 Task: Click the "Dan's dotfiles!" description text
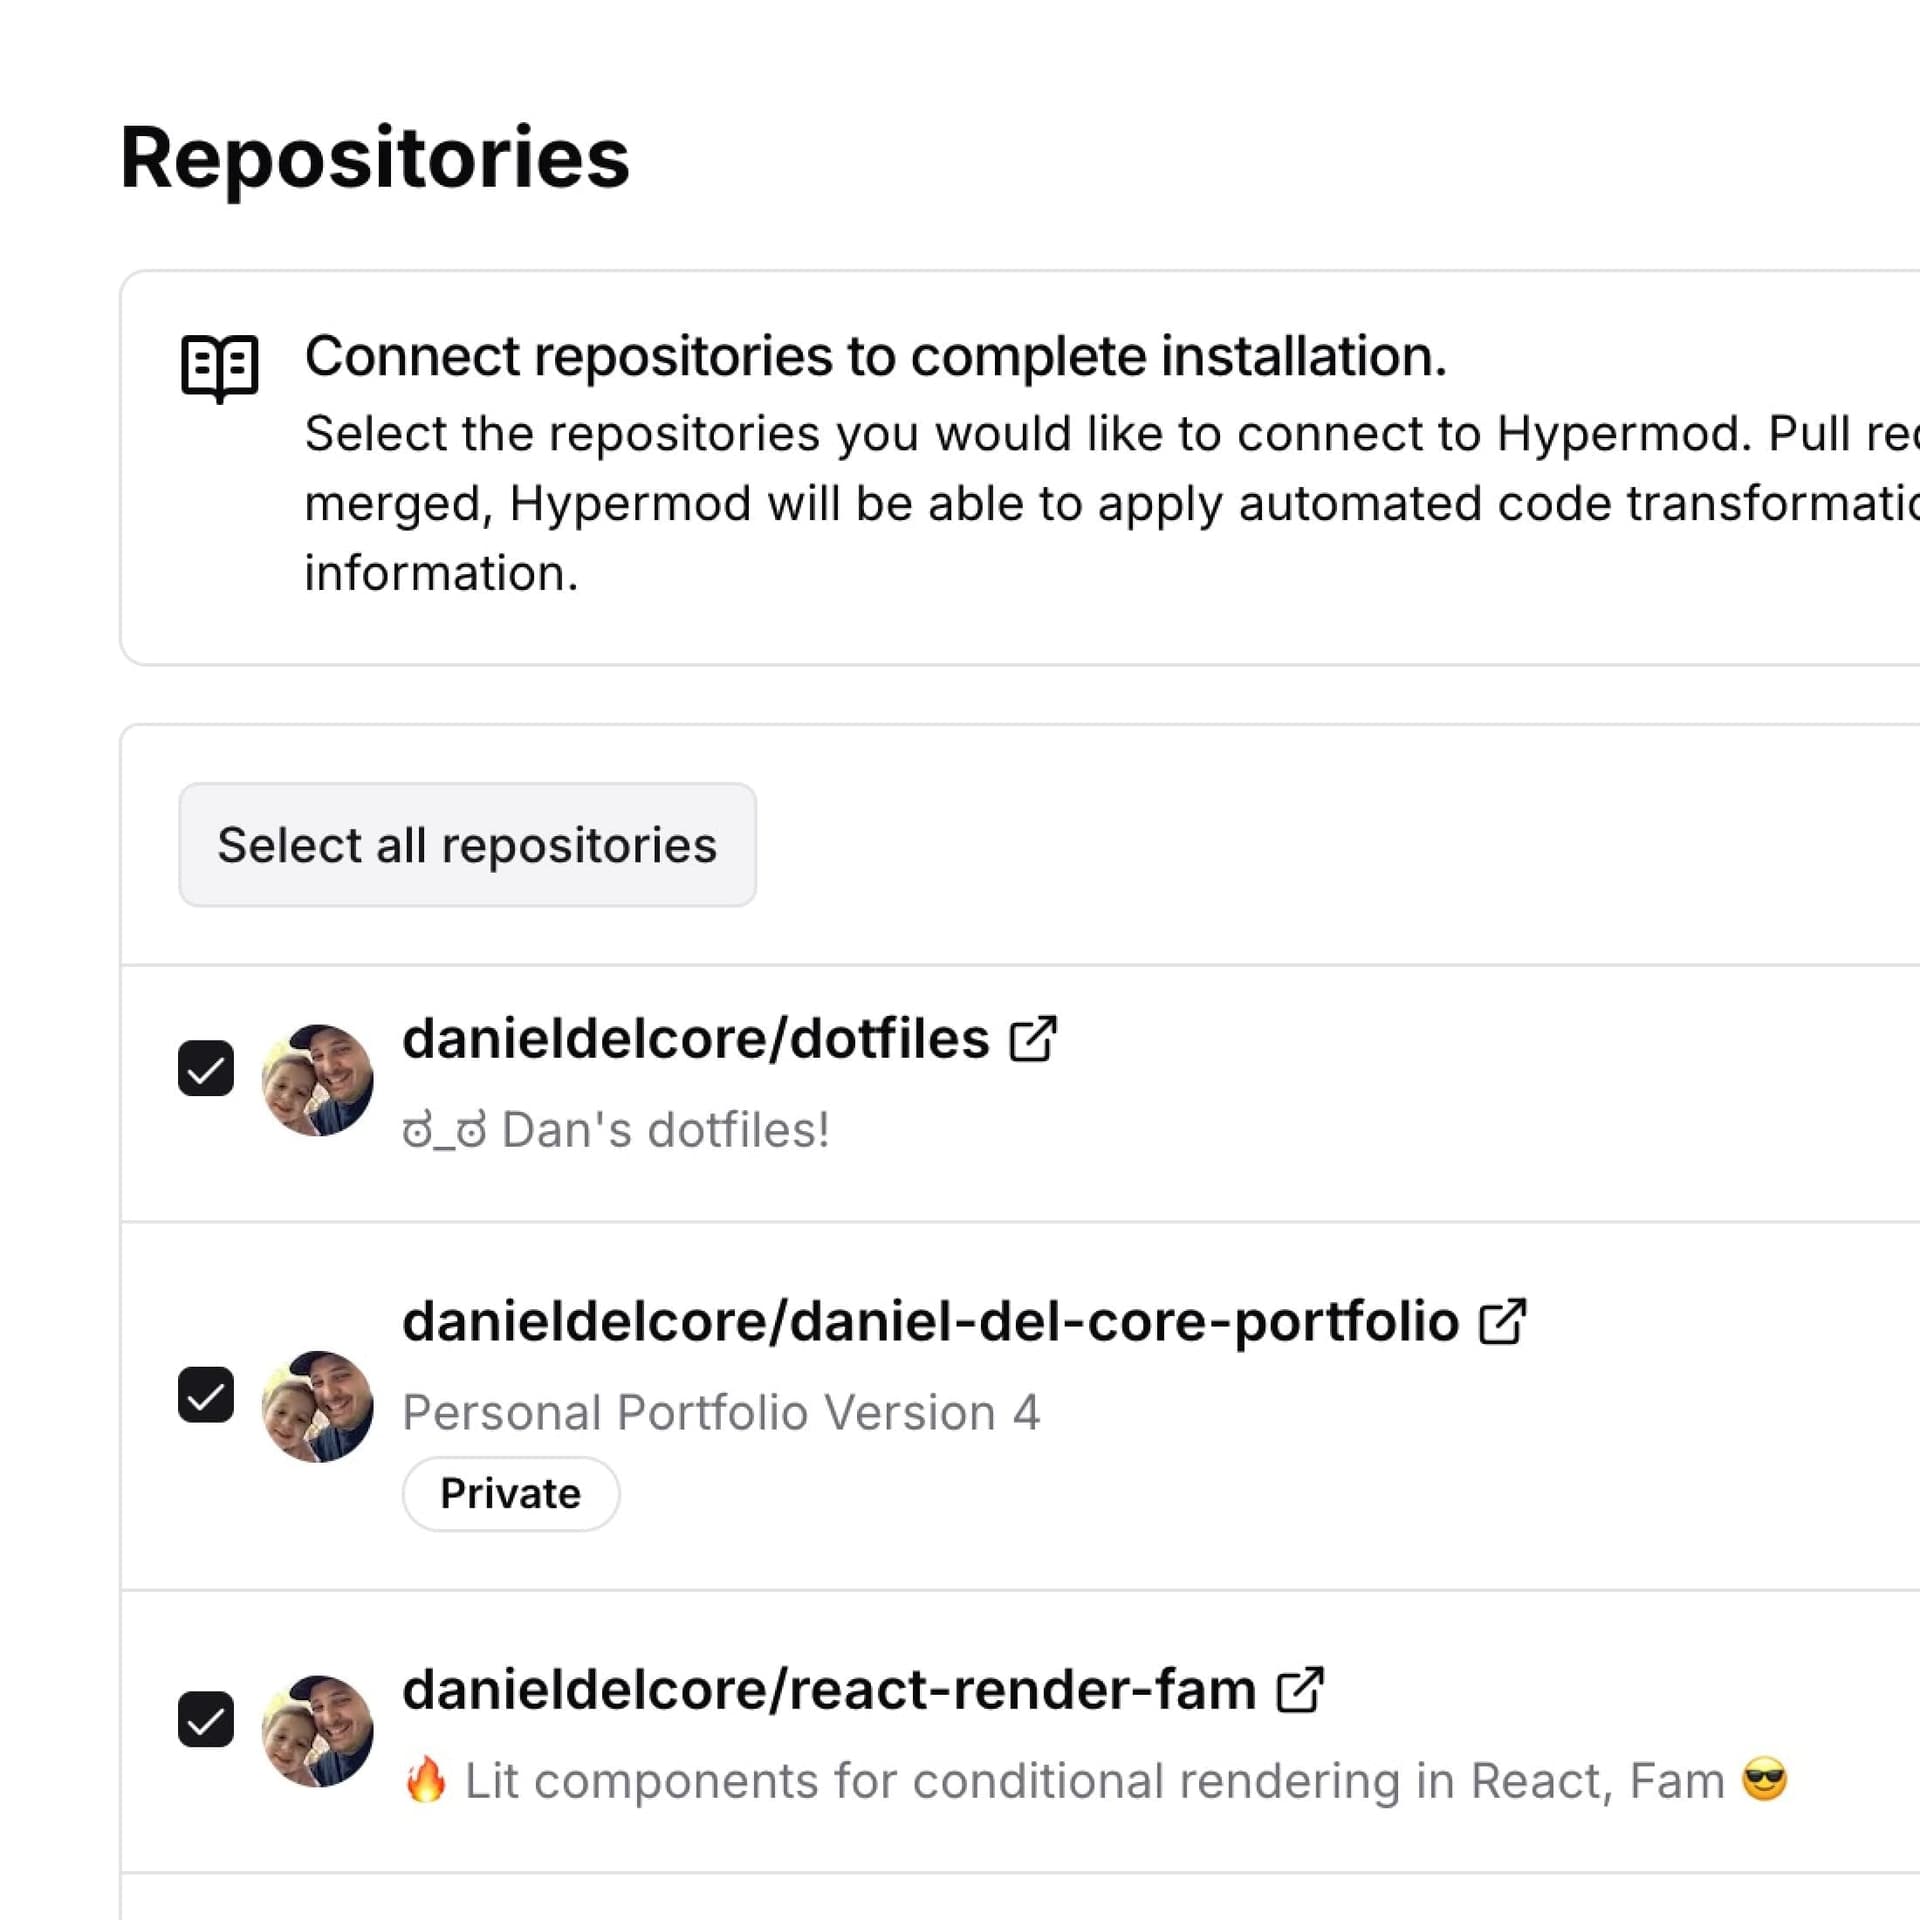coord(665,1130)
